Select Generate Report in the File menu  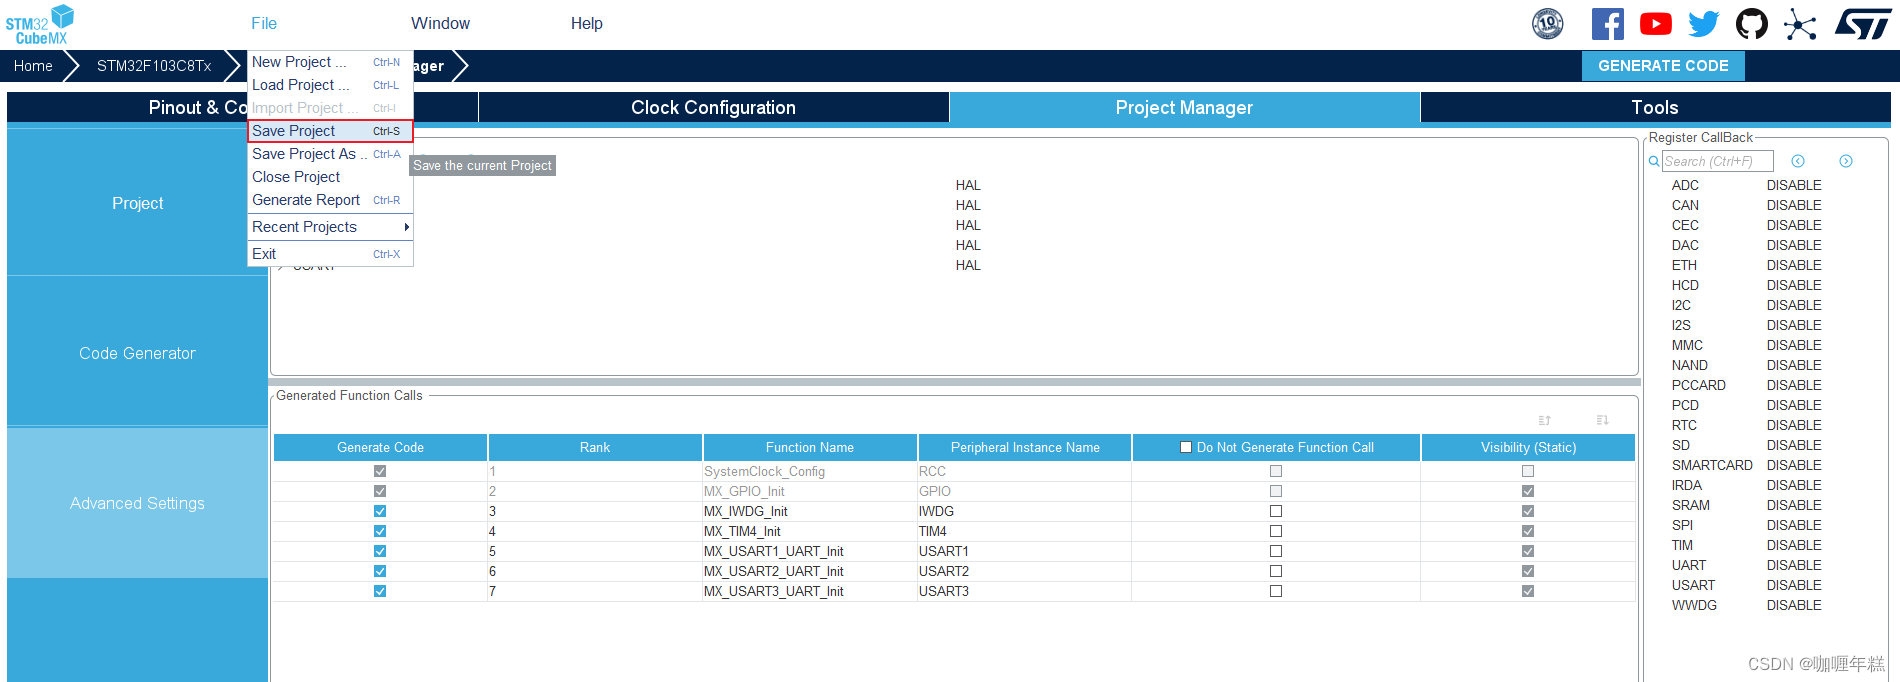click(330, 200)
